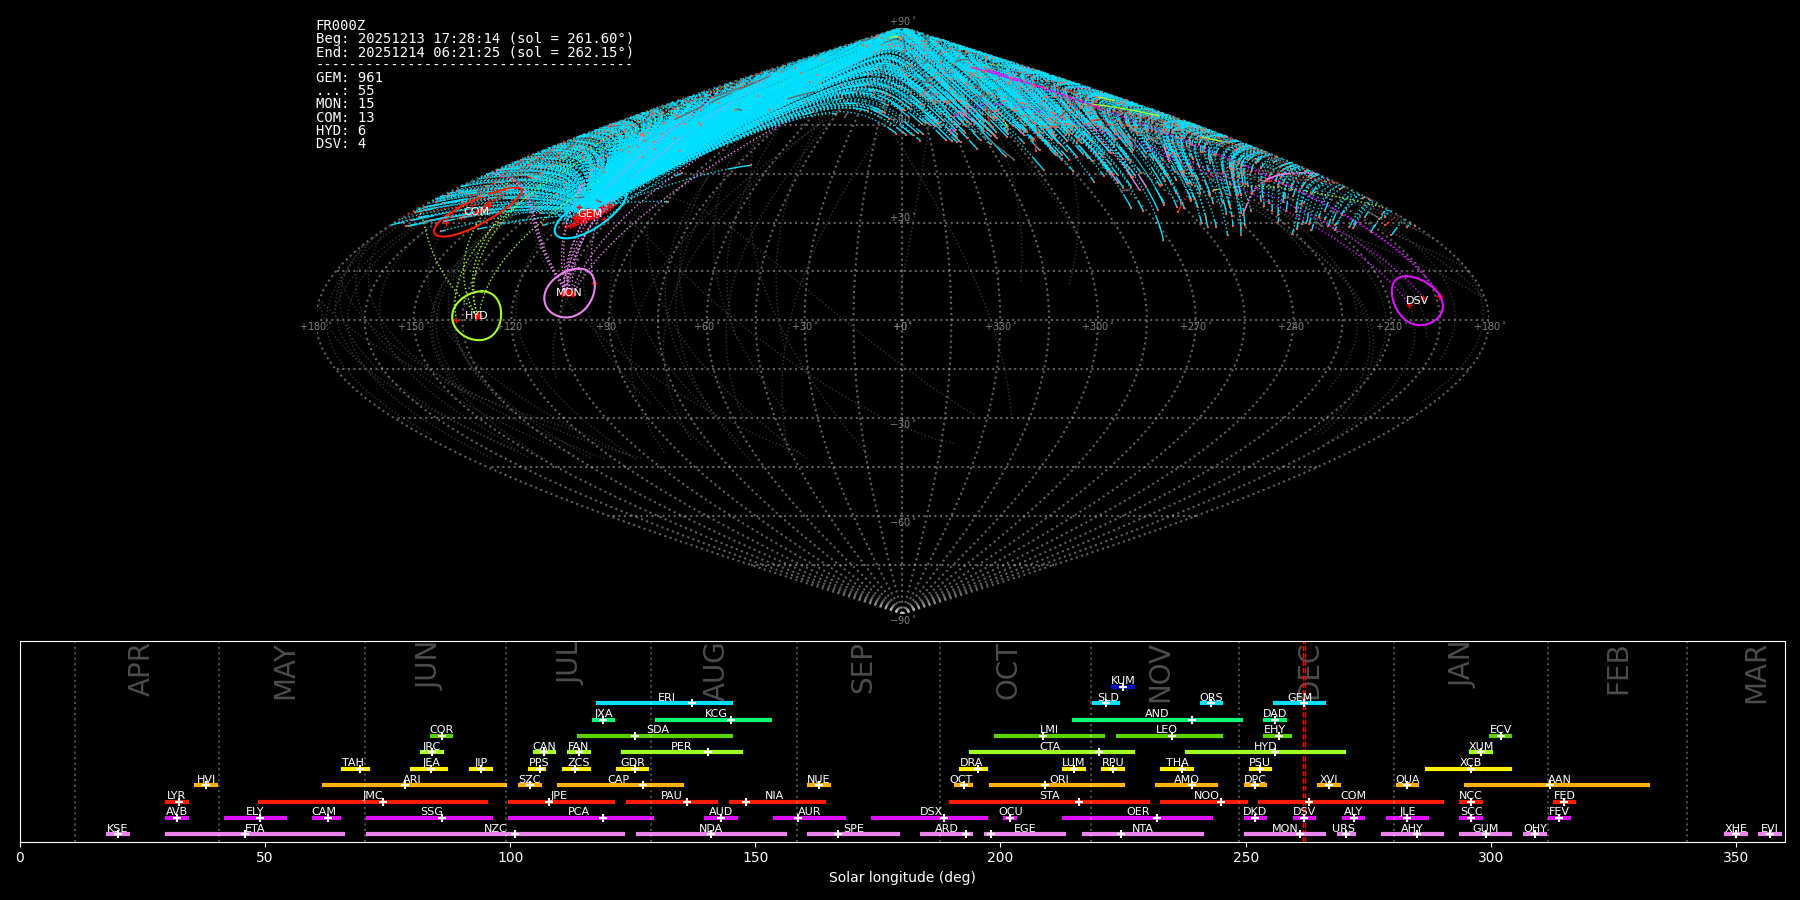Select the HYD radiant circle on sky map
This screenshot has width=1800, height=900.
pyautogui.click(x=476, y=316)
